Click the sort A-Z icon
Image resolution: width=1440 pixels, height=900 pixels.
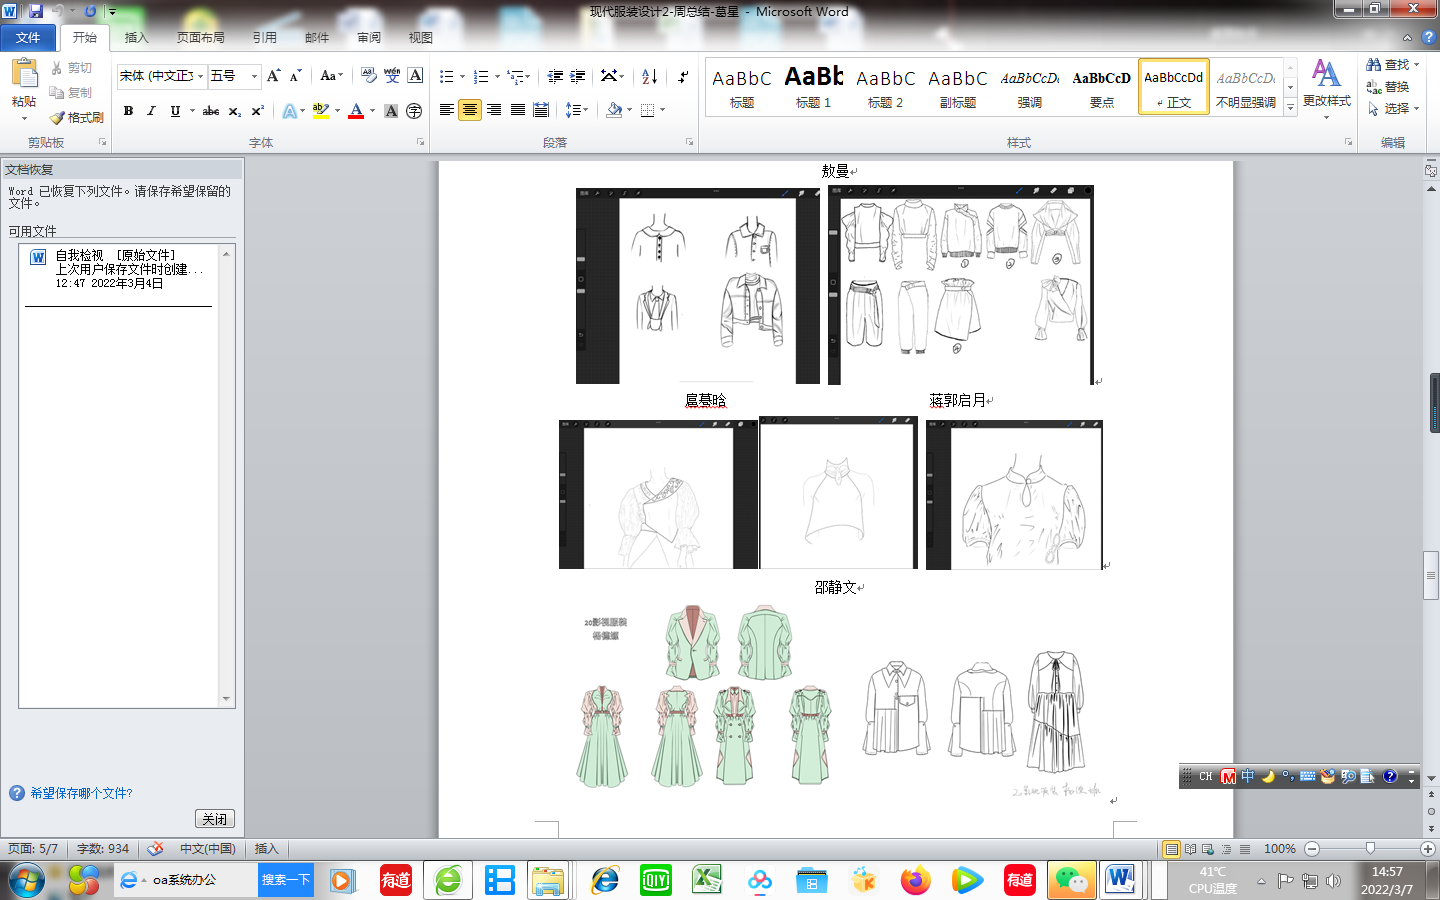(649, 76)
